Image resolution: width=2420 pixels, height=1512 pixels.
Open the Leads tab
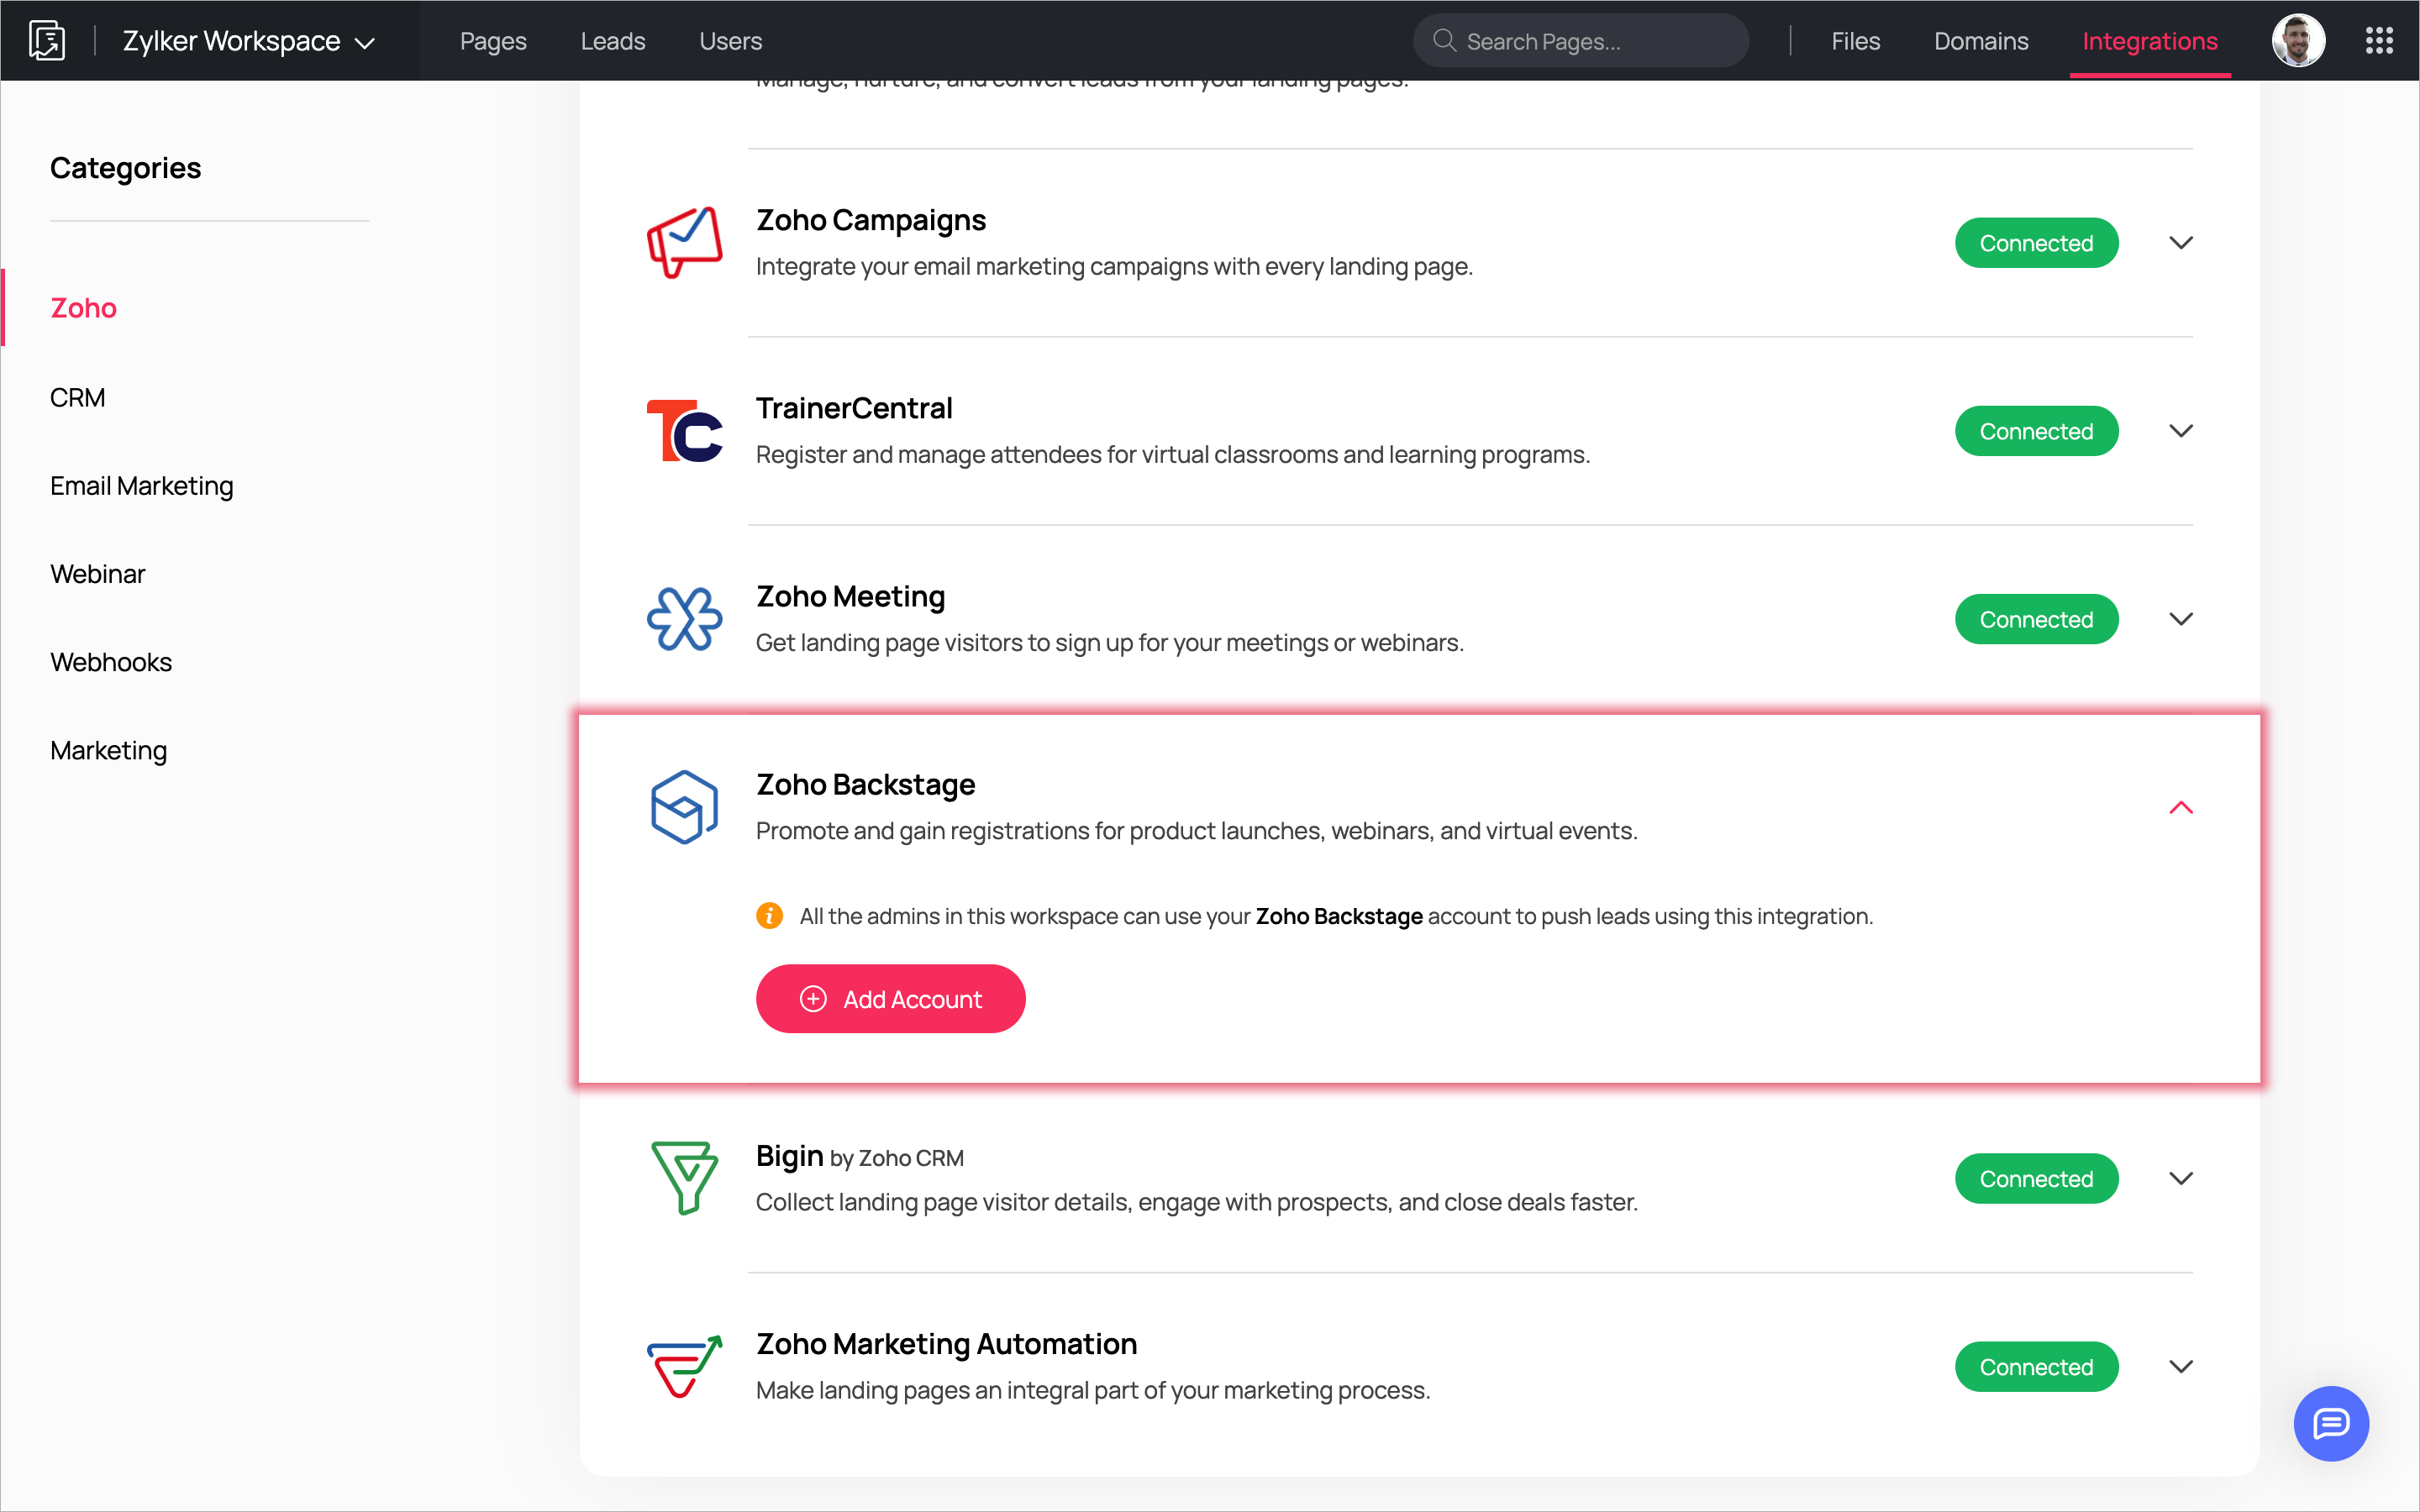[x=612, y=41]
